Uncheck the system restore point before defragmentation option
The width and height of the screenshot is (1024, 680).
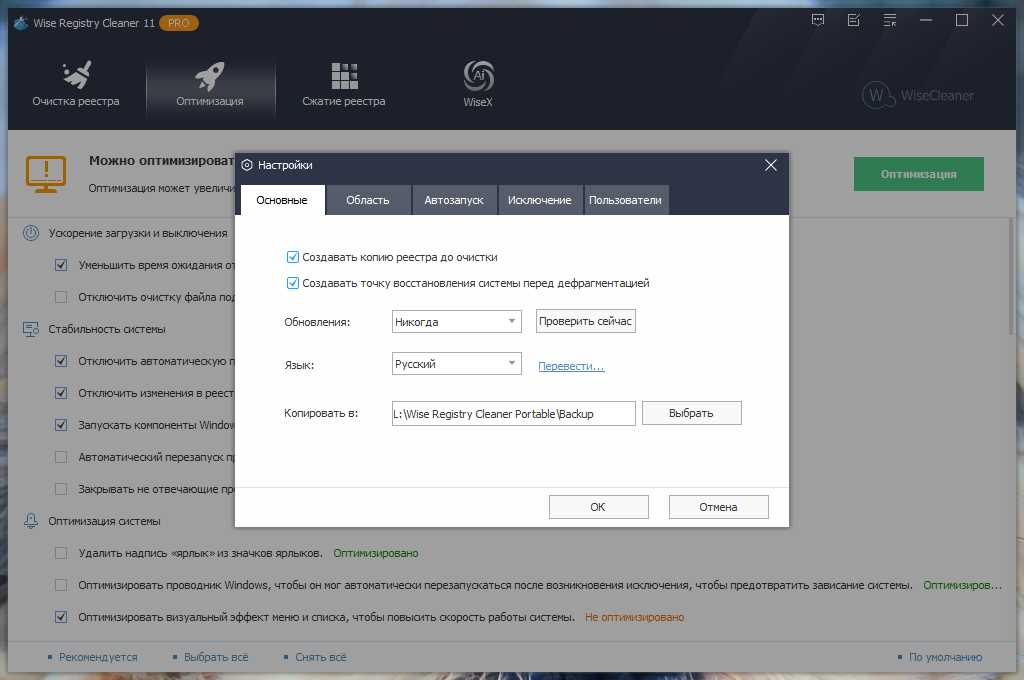(293, 283)
